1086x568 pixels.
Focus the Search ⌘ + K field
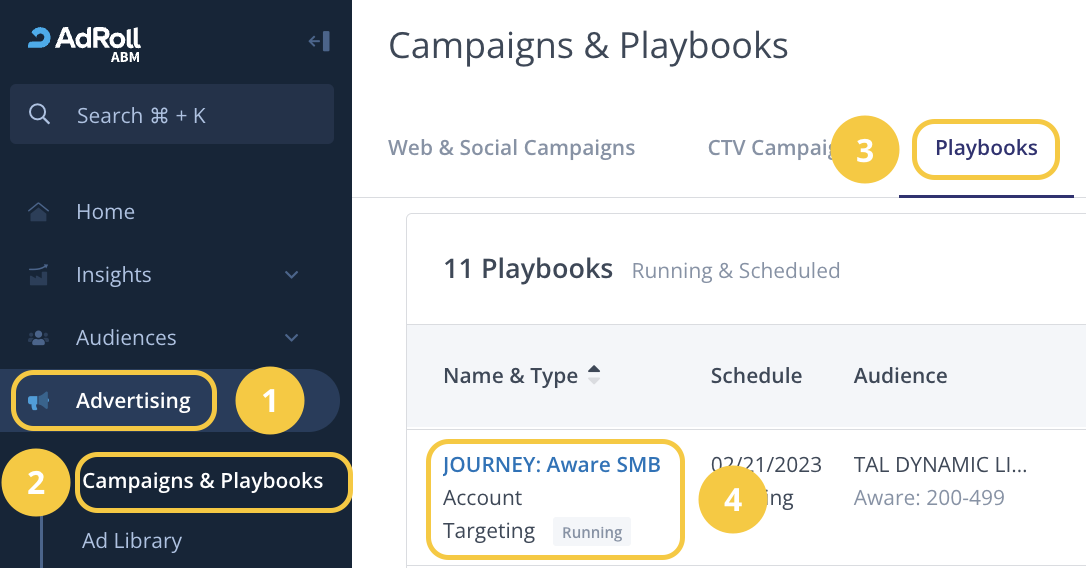tap(190, 115)
